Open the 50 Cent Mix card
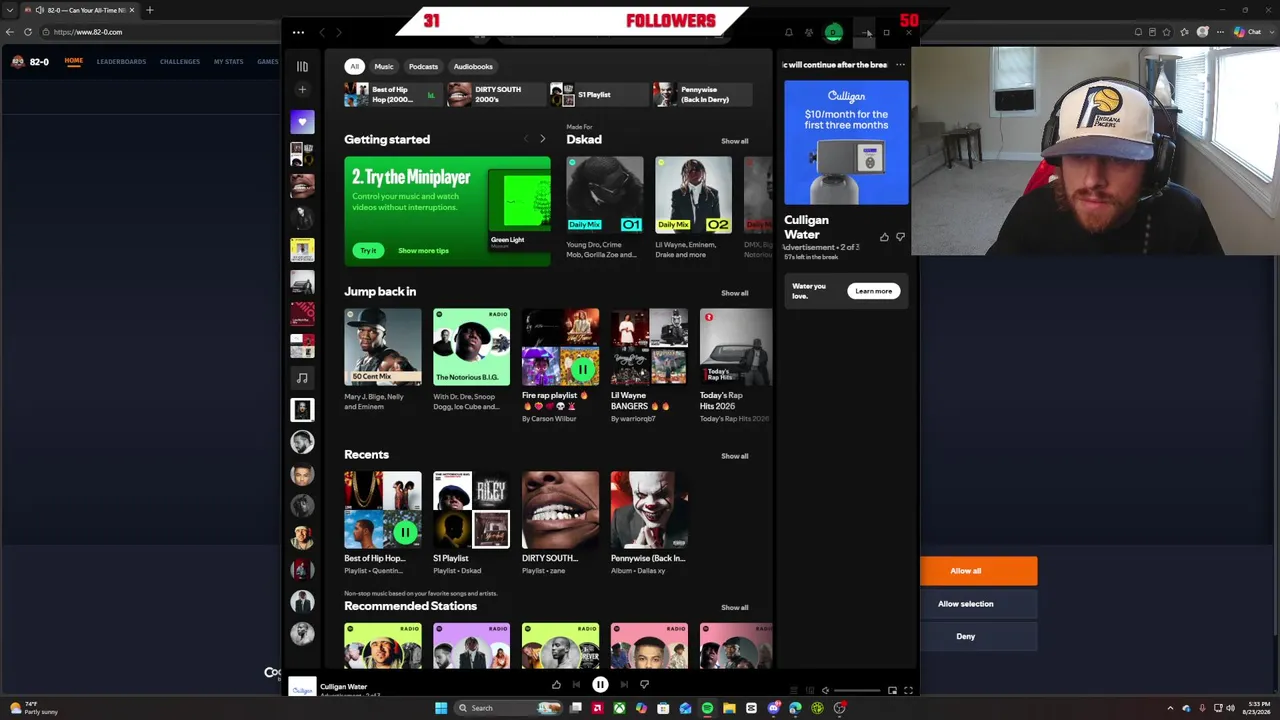Screen dimensions: 1280x720 [382, 360]
